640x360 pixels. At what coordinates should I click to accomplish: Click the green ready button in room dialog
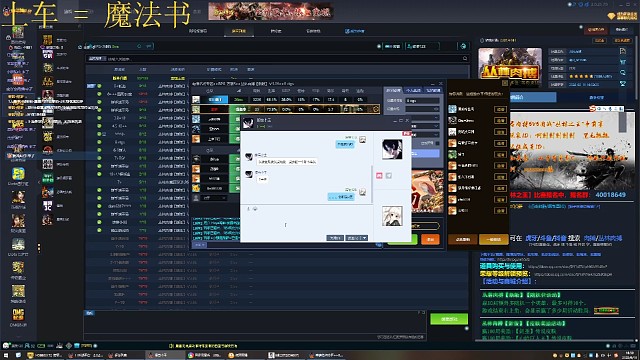[402, 239]
